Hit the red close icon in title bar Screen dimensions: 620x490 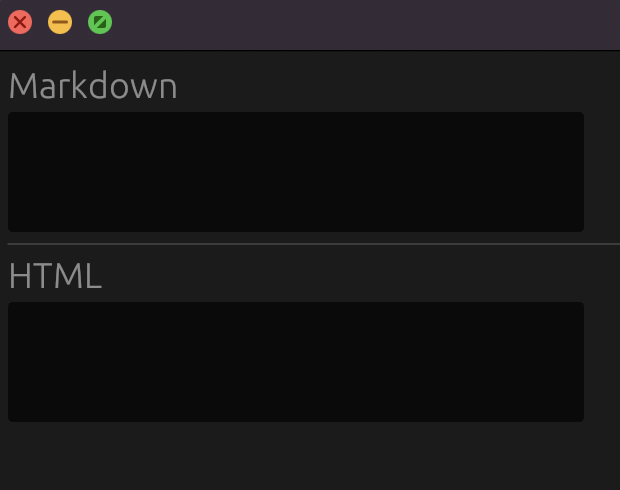point(20,22)
